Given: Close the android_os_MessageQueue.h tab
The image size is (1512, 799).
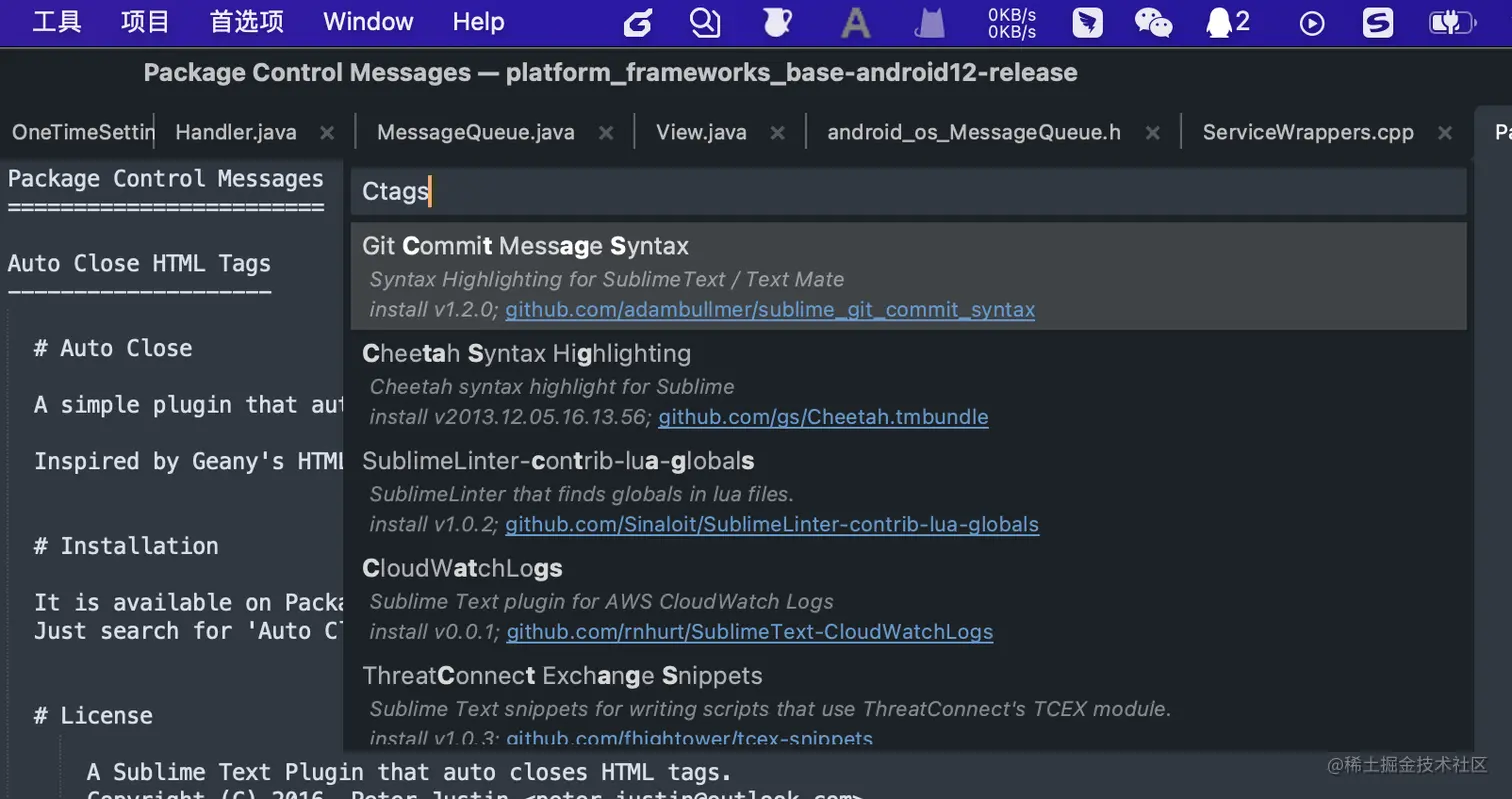Looking at the screenshot, I should click(1152, 132).
